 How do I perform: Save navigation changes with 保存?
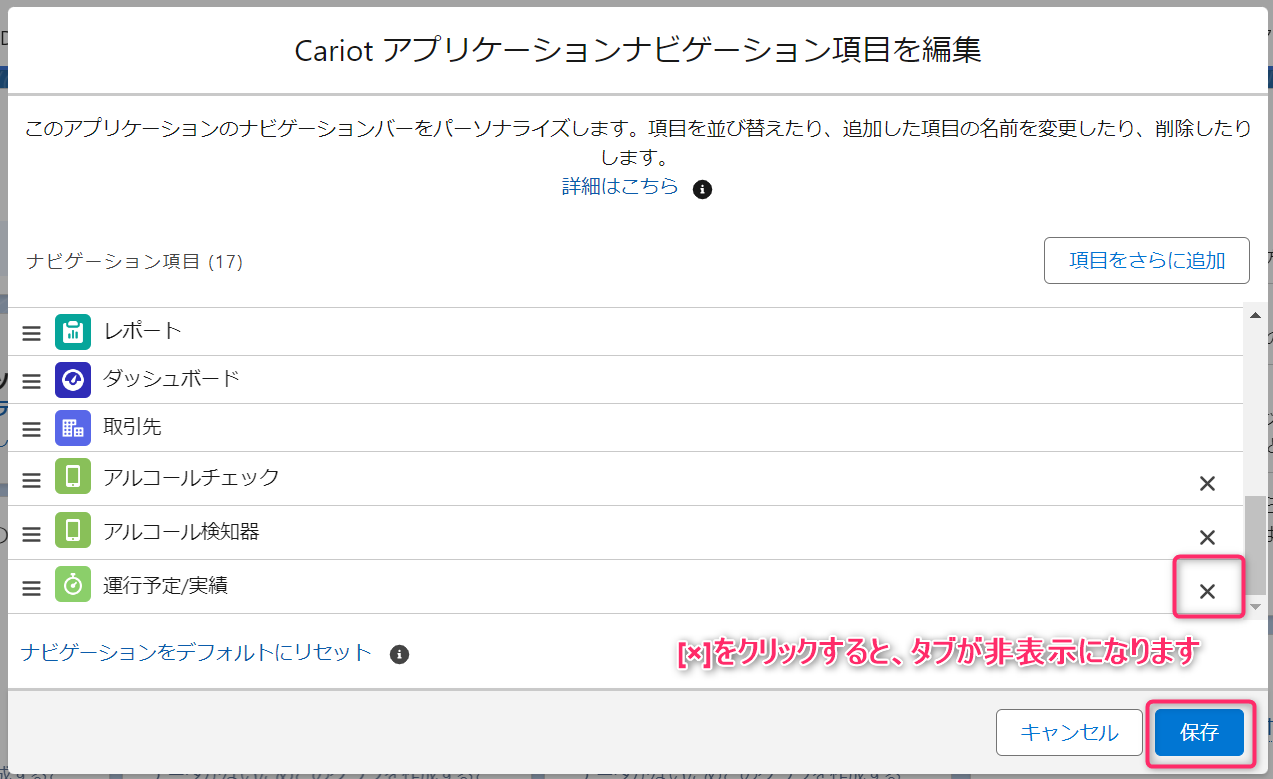[x=1199, y=733]
